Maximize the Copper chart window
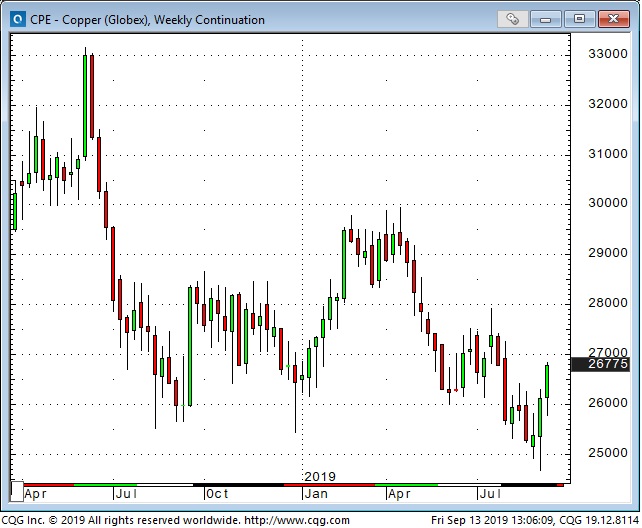Screen dimensions: 642x528 [x=579, y=19]
